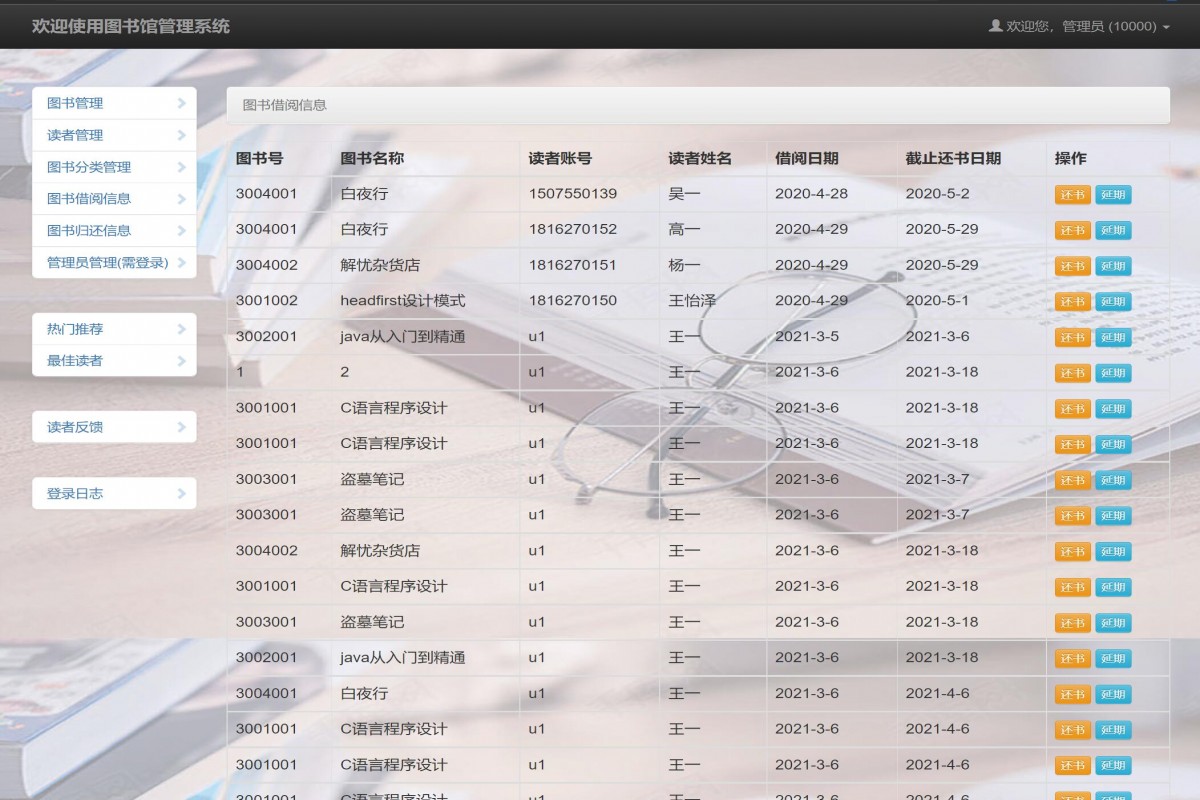Sort by the 借阅日期 column header

point(802,157)
